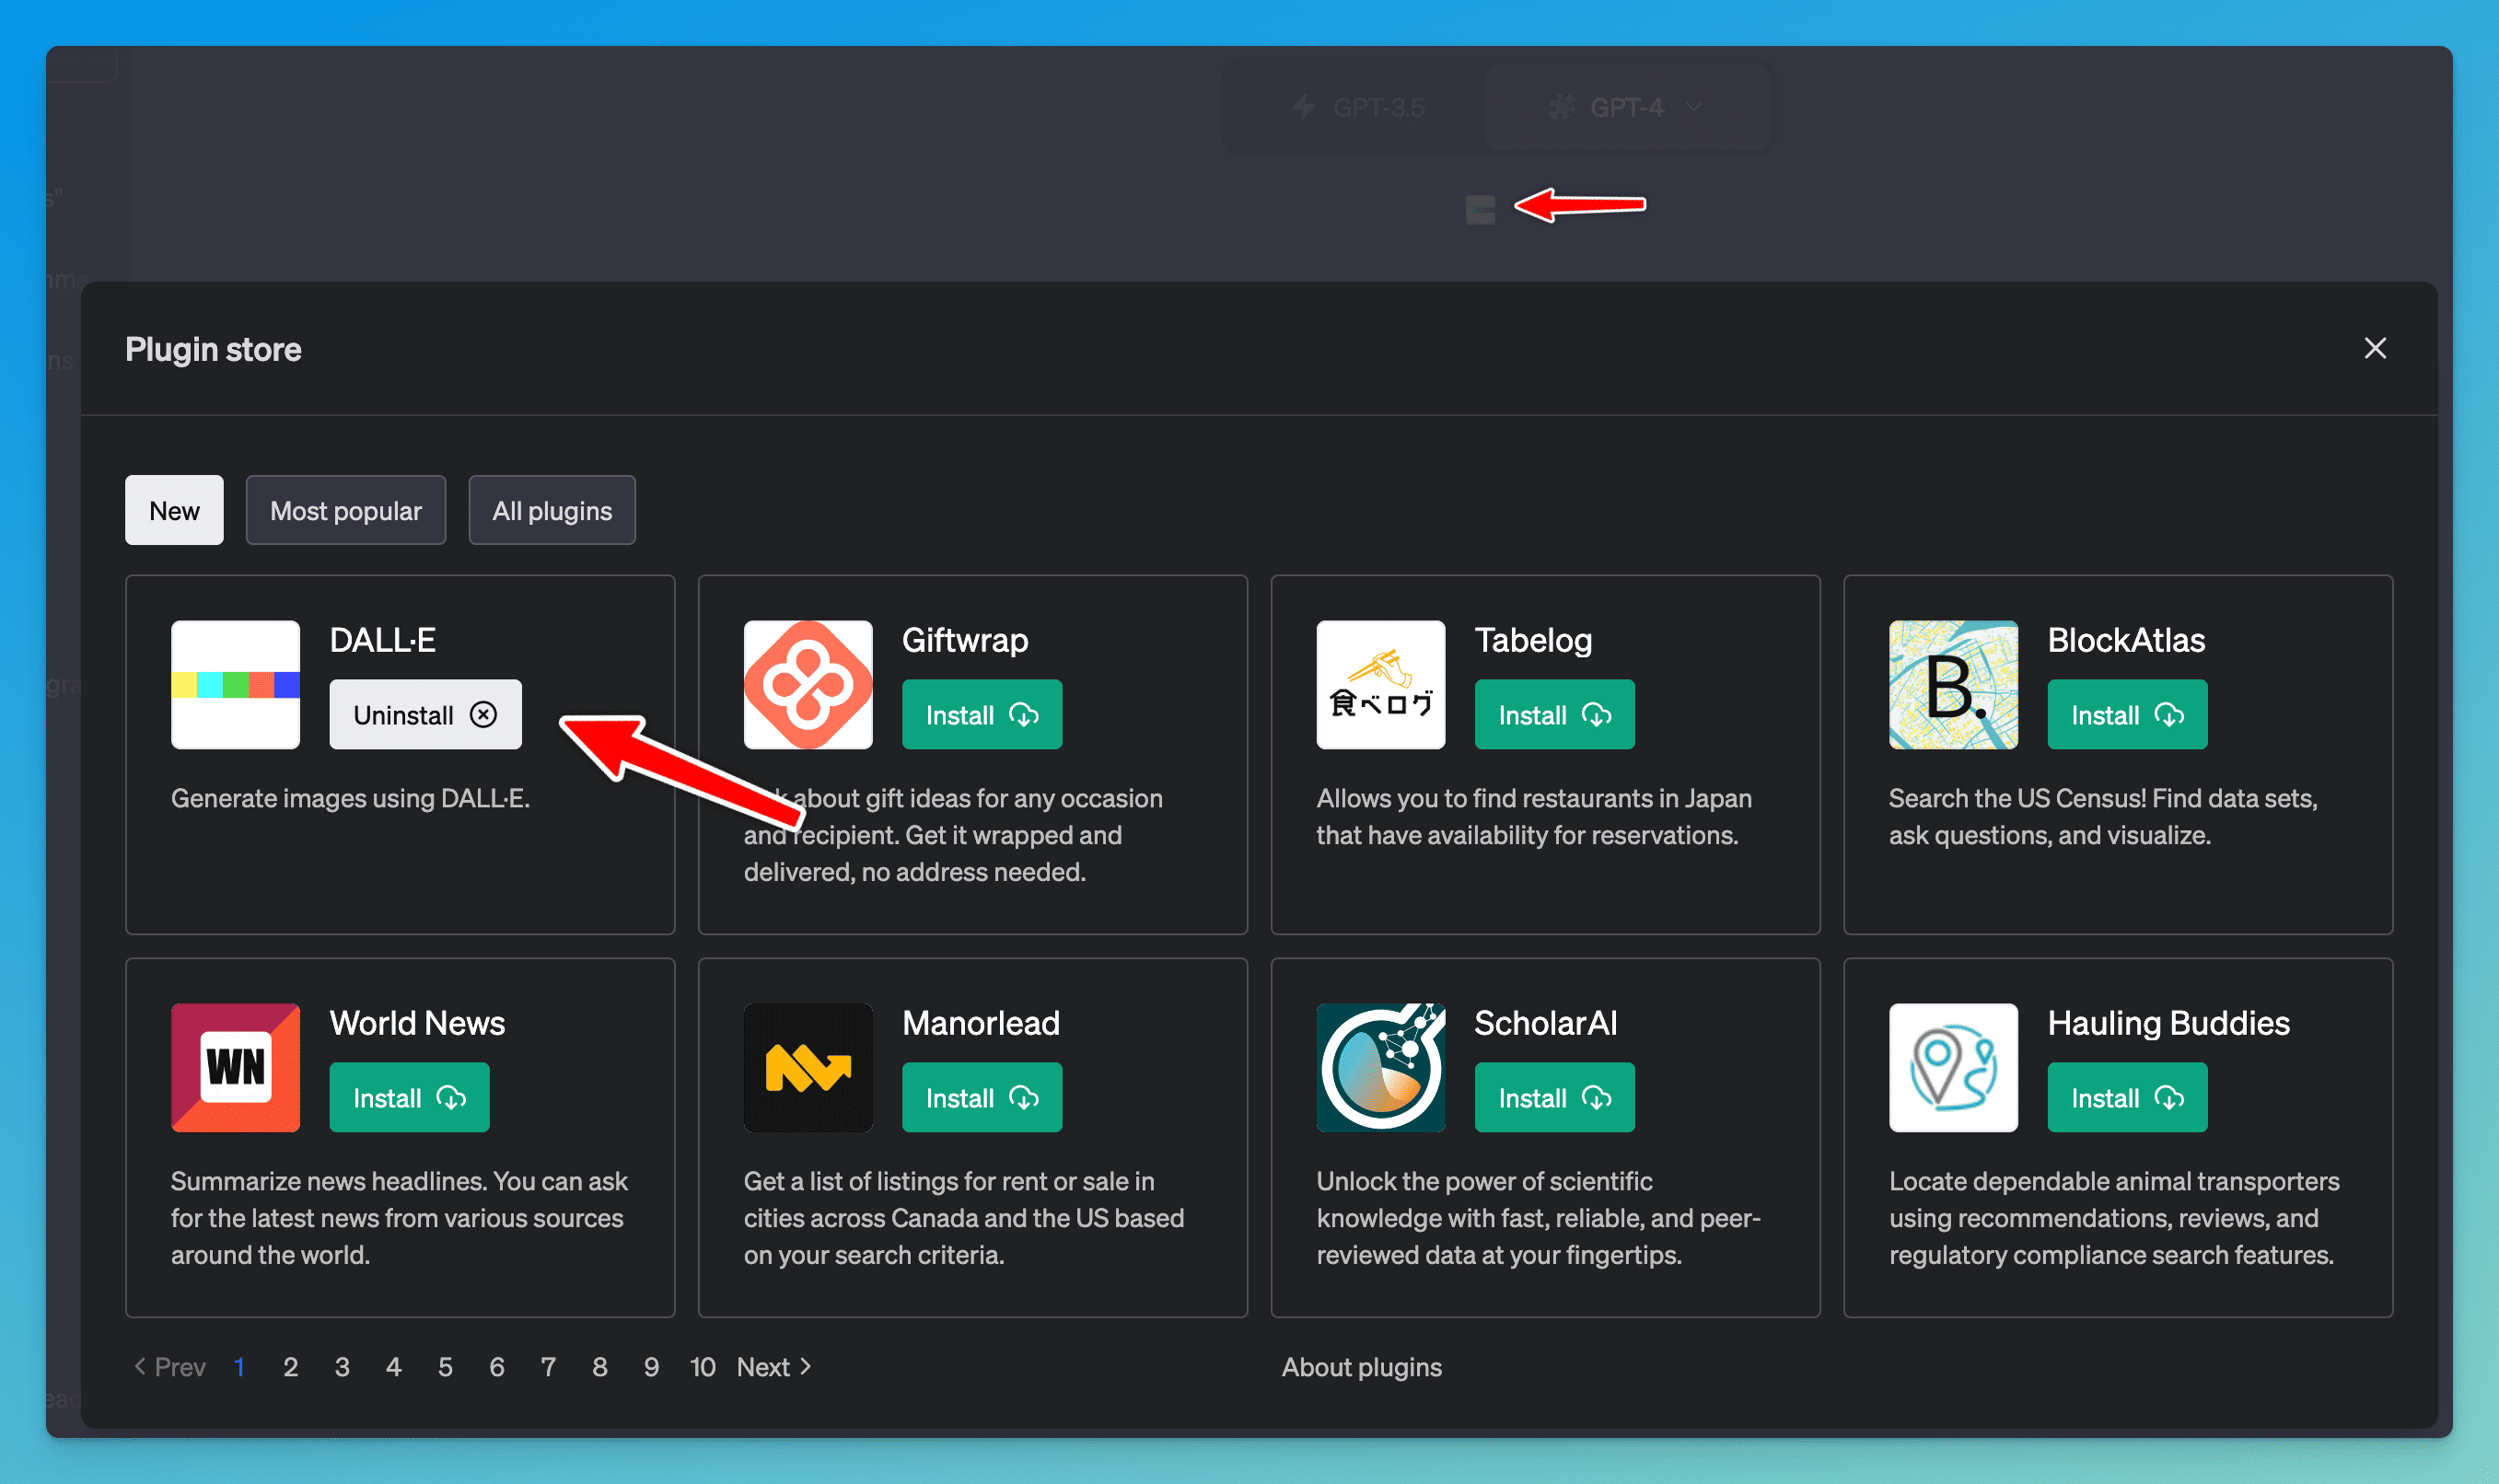Click the Manorlead plugin logo icon
The width and height of the screenshot is (2499, 1484).
(x=808, y=1068)
